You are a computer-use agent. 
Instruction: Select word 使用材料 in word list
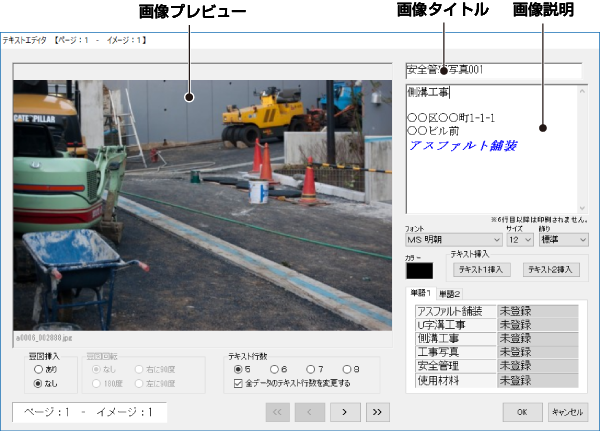[456, 380]
